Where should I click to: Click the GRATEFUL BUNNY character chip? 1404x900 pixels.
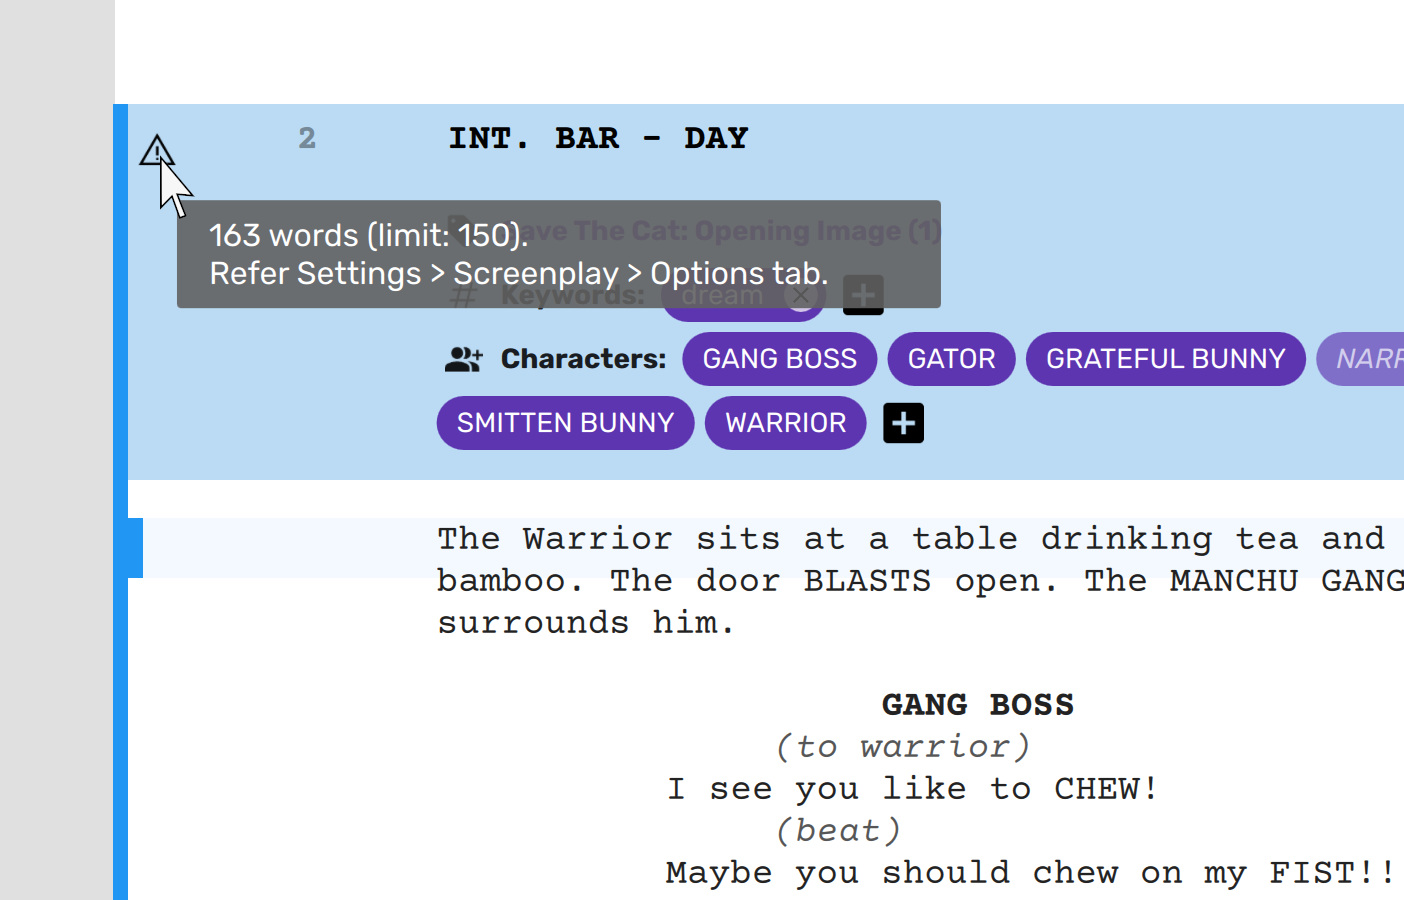click(1165, 359)
